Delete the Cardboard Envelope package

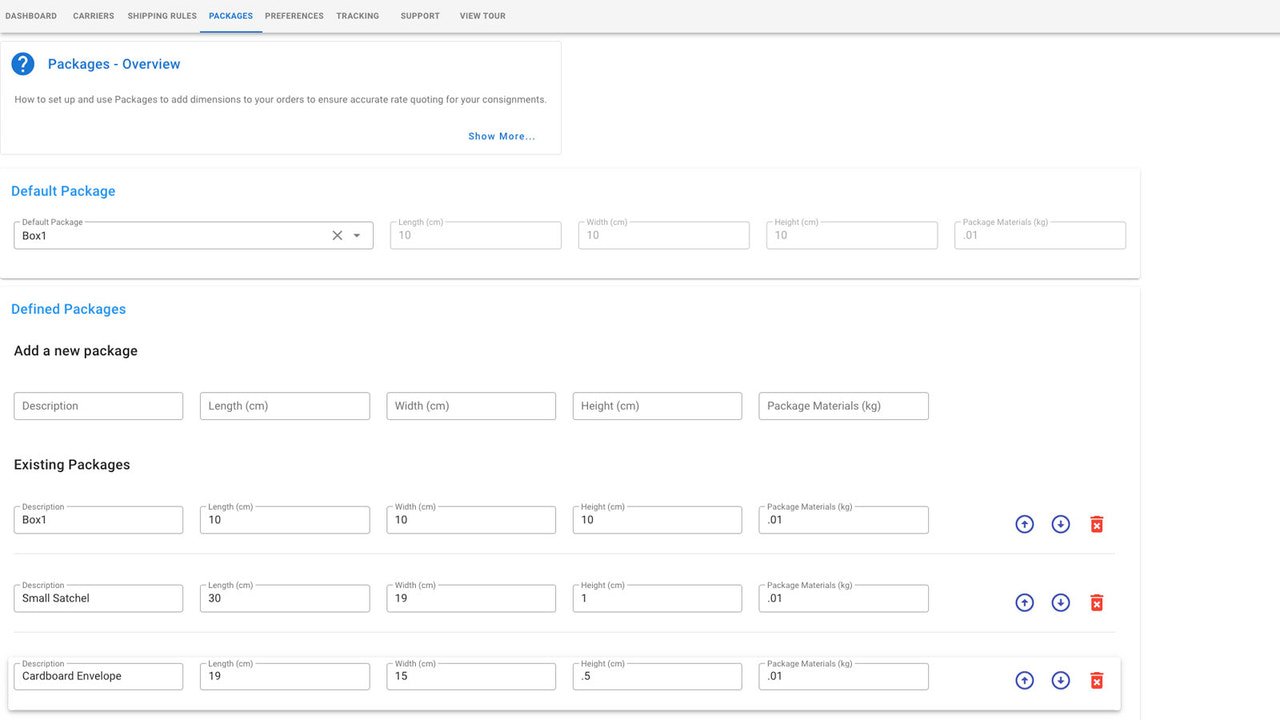pyautogui.click(x=1096, y=680)
